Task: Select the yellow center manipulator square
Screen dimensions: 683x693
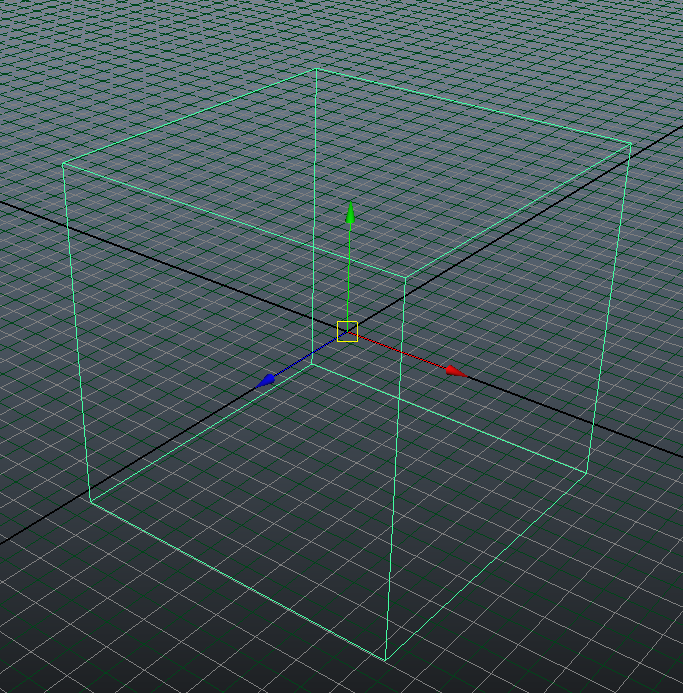Action: (x=347, y=331)
